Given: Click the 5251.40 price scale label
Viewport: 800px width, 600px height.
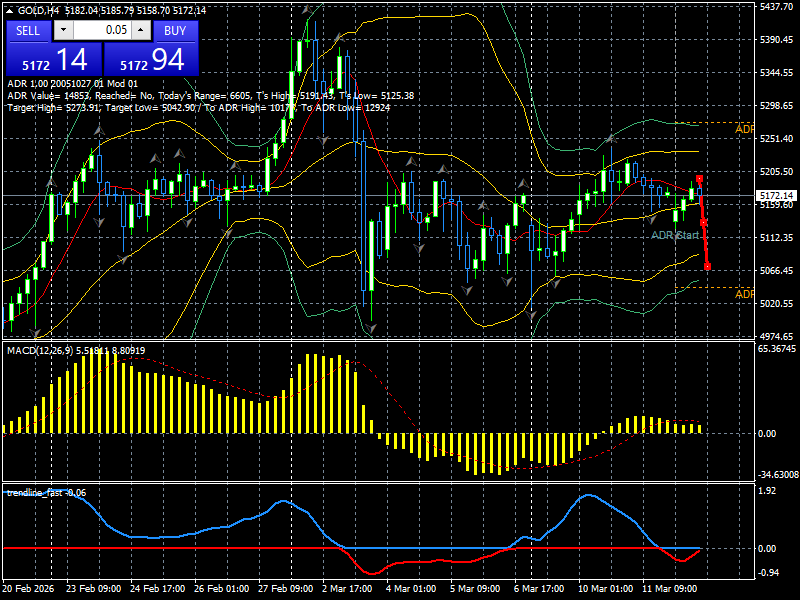Looking at the screenshot, I should click(777, 139).
